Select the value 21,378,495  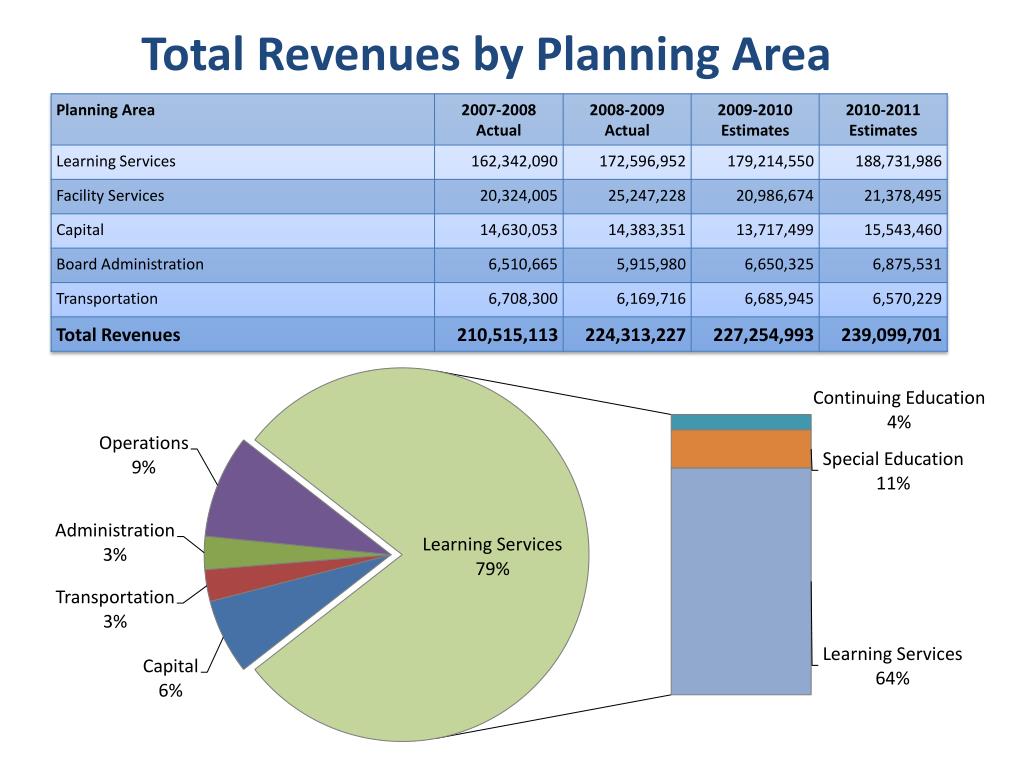click(903, 196)
